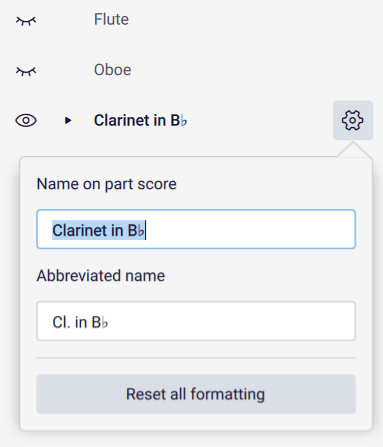The image size is (383, 447).
Task: Click the popup arrow pointer beneath the gear
Action: tap(353, 149)
